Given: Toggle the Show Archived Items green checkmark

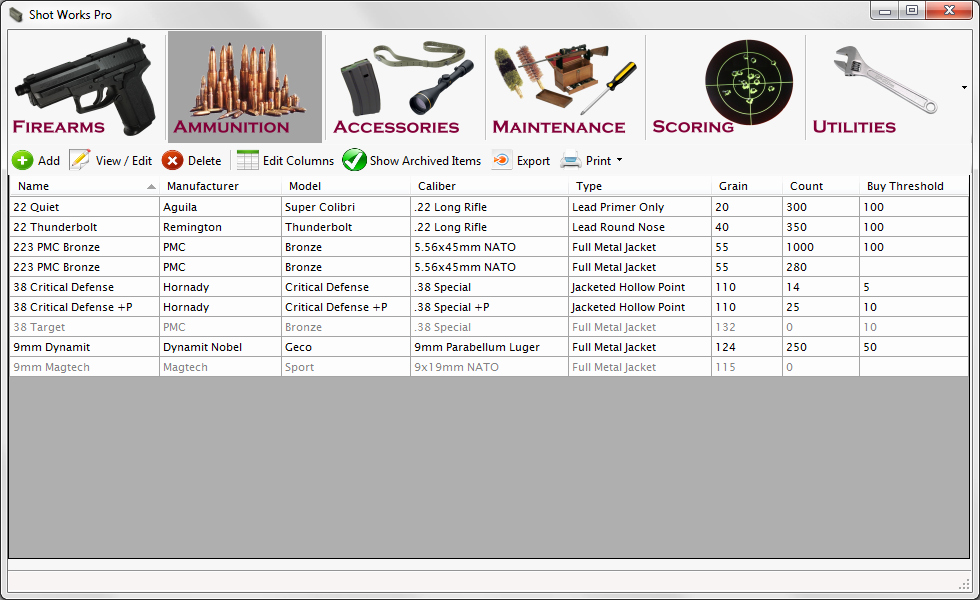Looking at the screenshot, I should [x=354, y=160].
